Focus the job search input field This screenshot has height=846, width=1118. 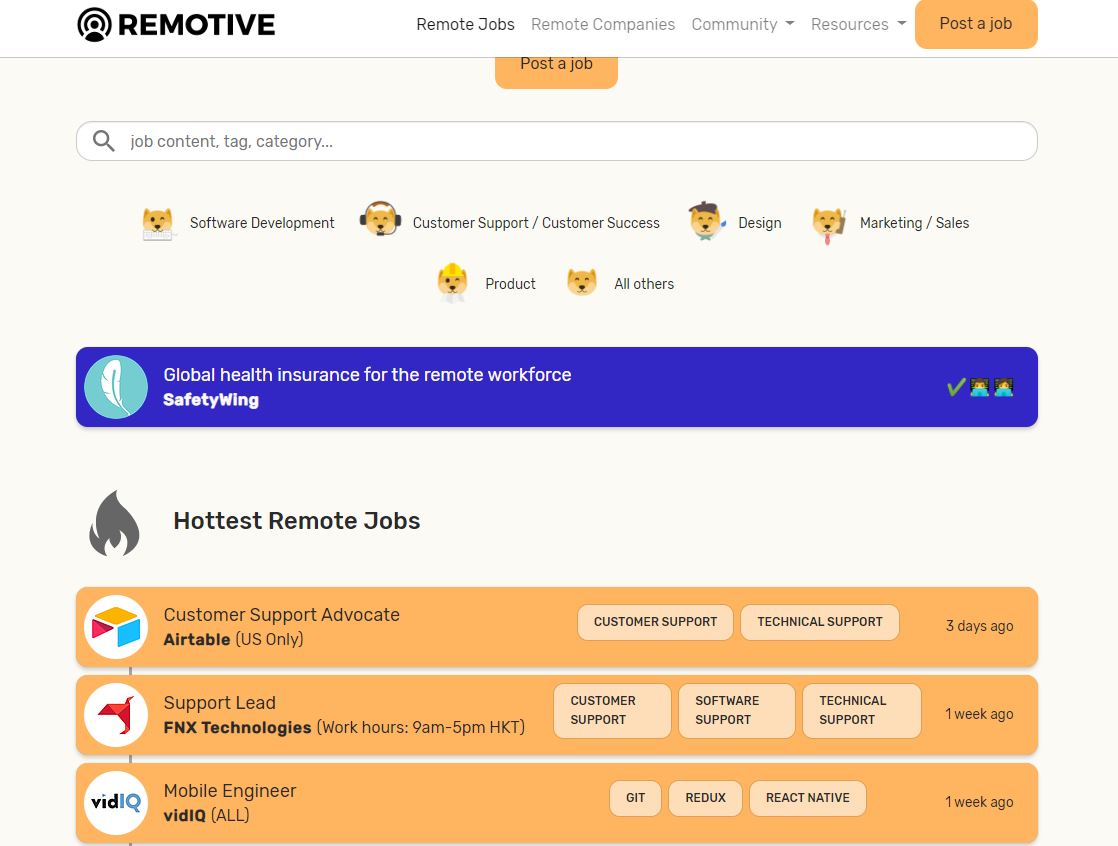pyautogui.click(x=557, y=141)
